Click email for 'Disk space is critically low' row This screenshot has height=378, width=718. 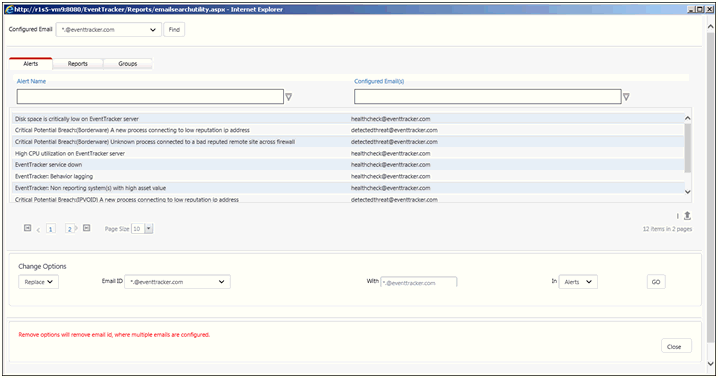tap(391, 119)
